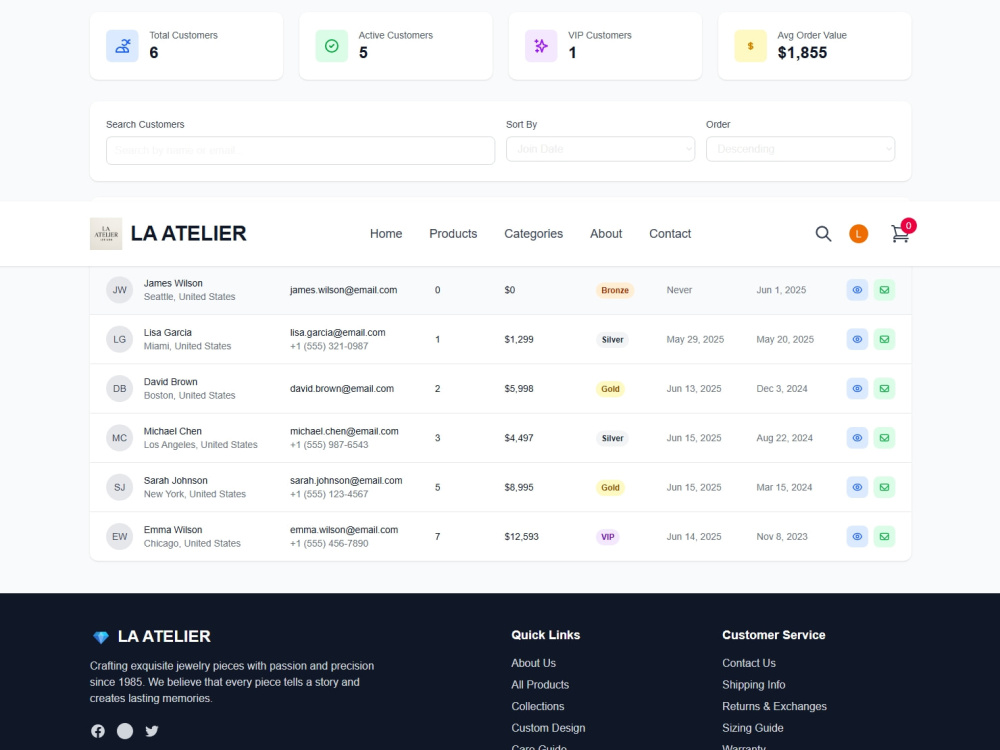Click the Never last order cell
The height and width of the screenshot is (750, 1000).
[679, 290]
